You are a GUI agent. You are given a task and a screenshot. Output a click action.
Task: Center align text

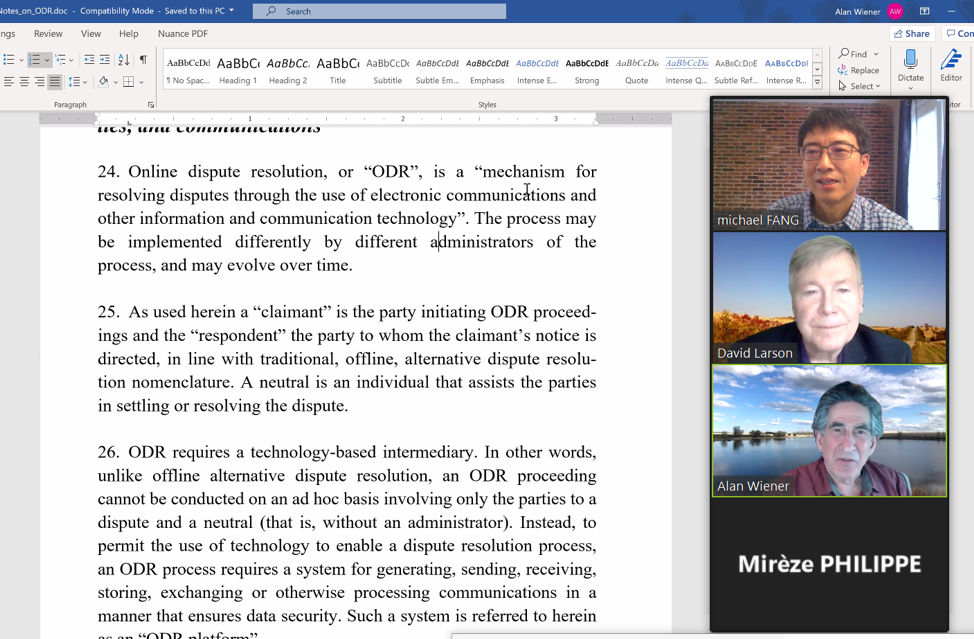[x=24, y=81]
